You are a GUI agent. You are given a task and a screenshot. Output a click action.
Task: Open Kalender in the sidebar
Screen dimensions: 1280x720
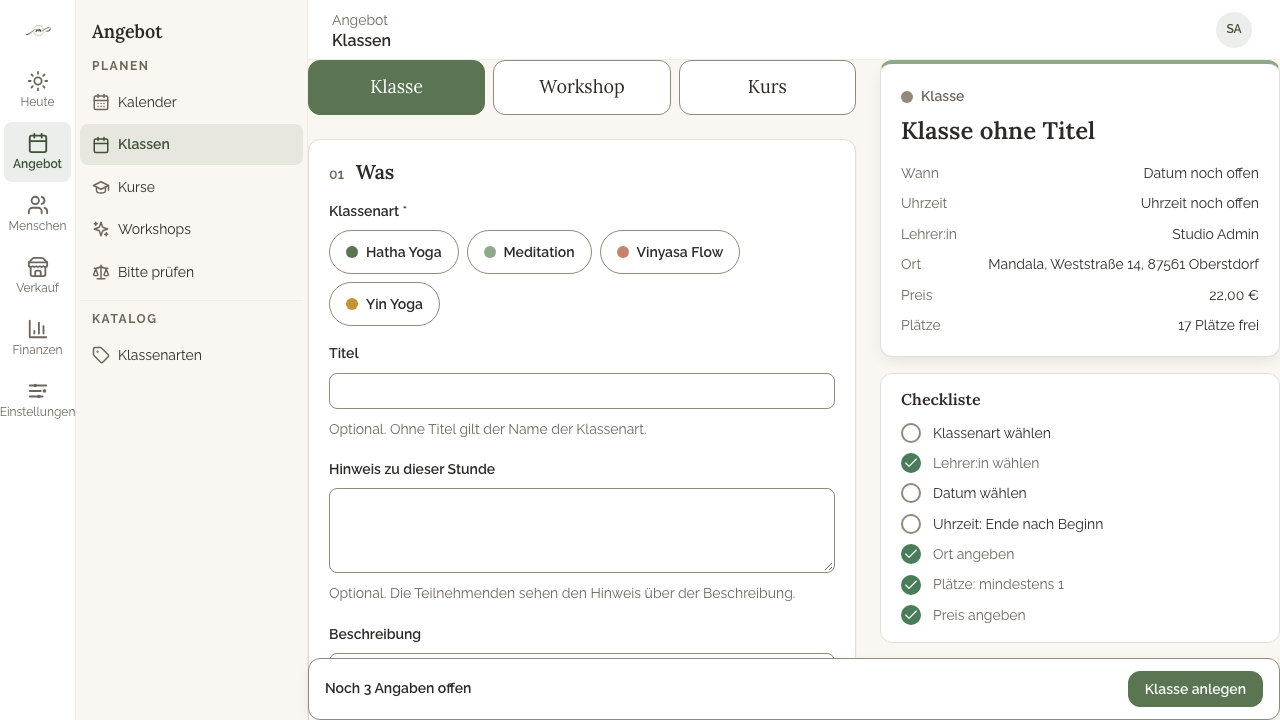191,102
